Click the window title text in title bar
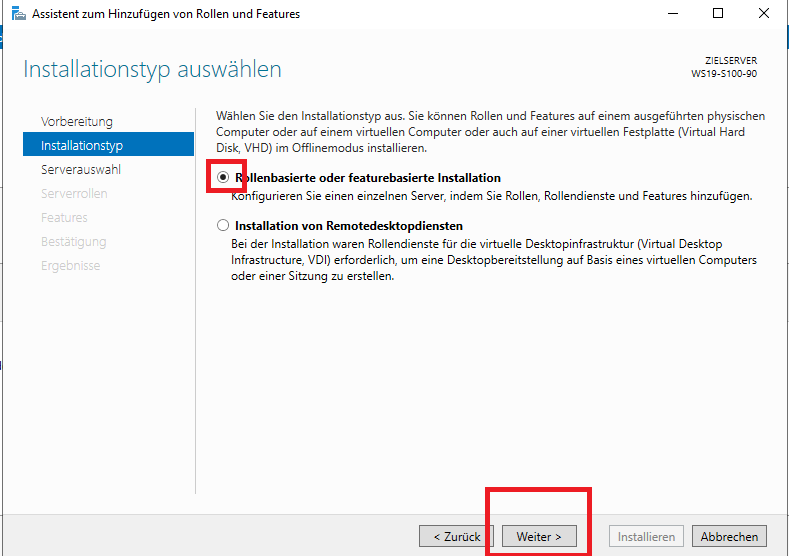Viewport: 789px width, 556px height. click(166, 14)
